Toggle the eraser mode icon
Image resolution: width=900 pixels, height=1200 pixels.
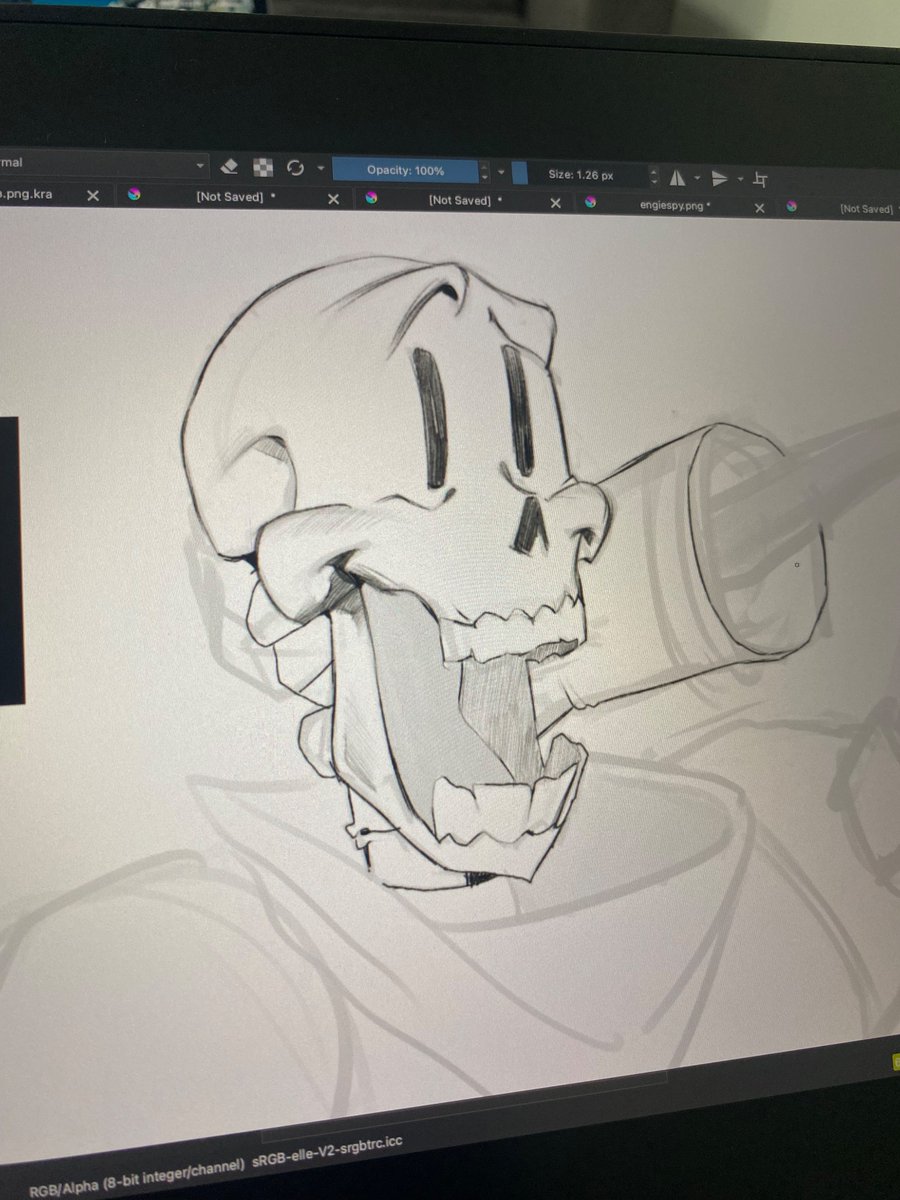click(229, 166)
